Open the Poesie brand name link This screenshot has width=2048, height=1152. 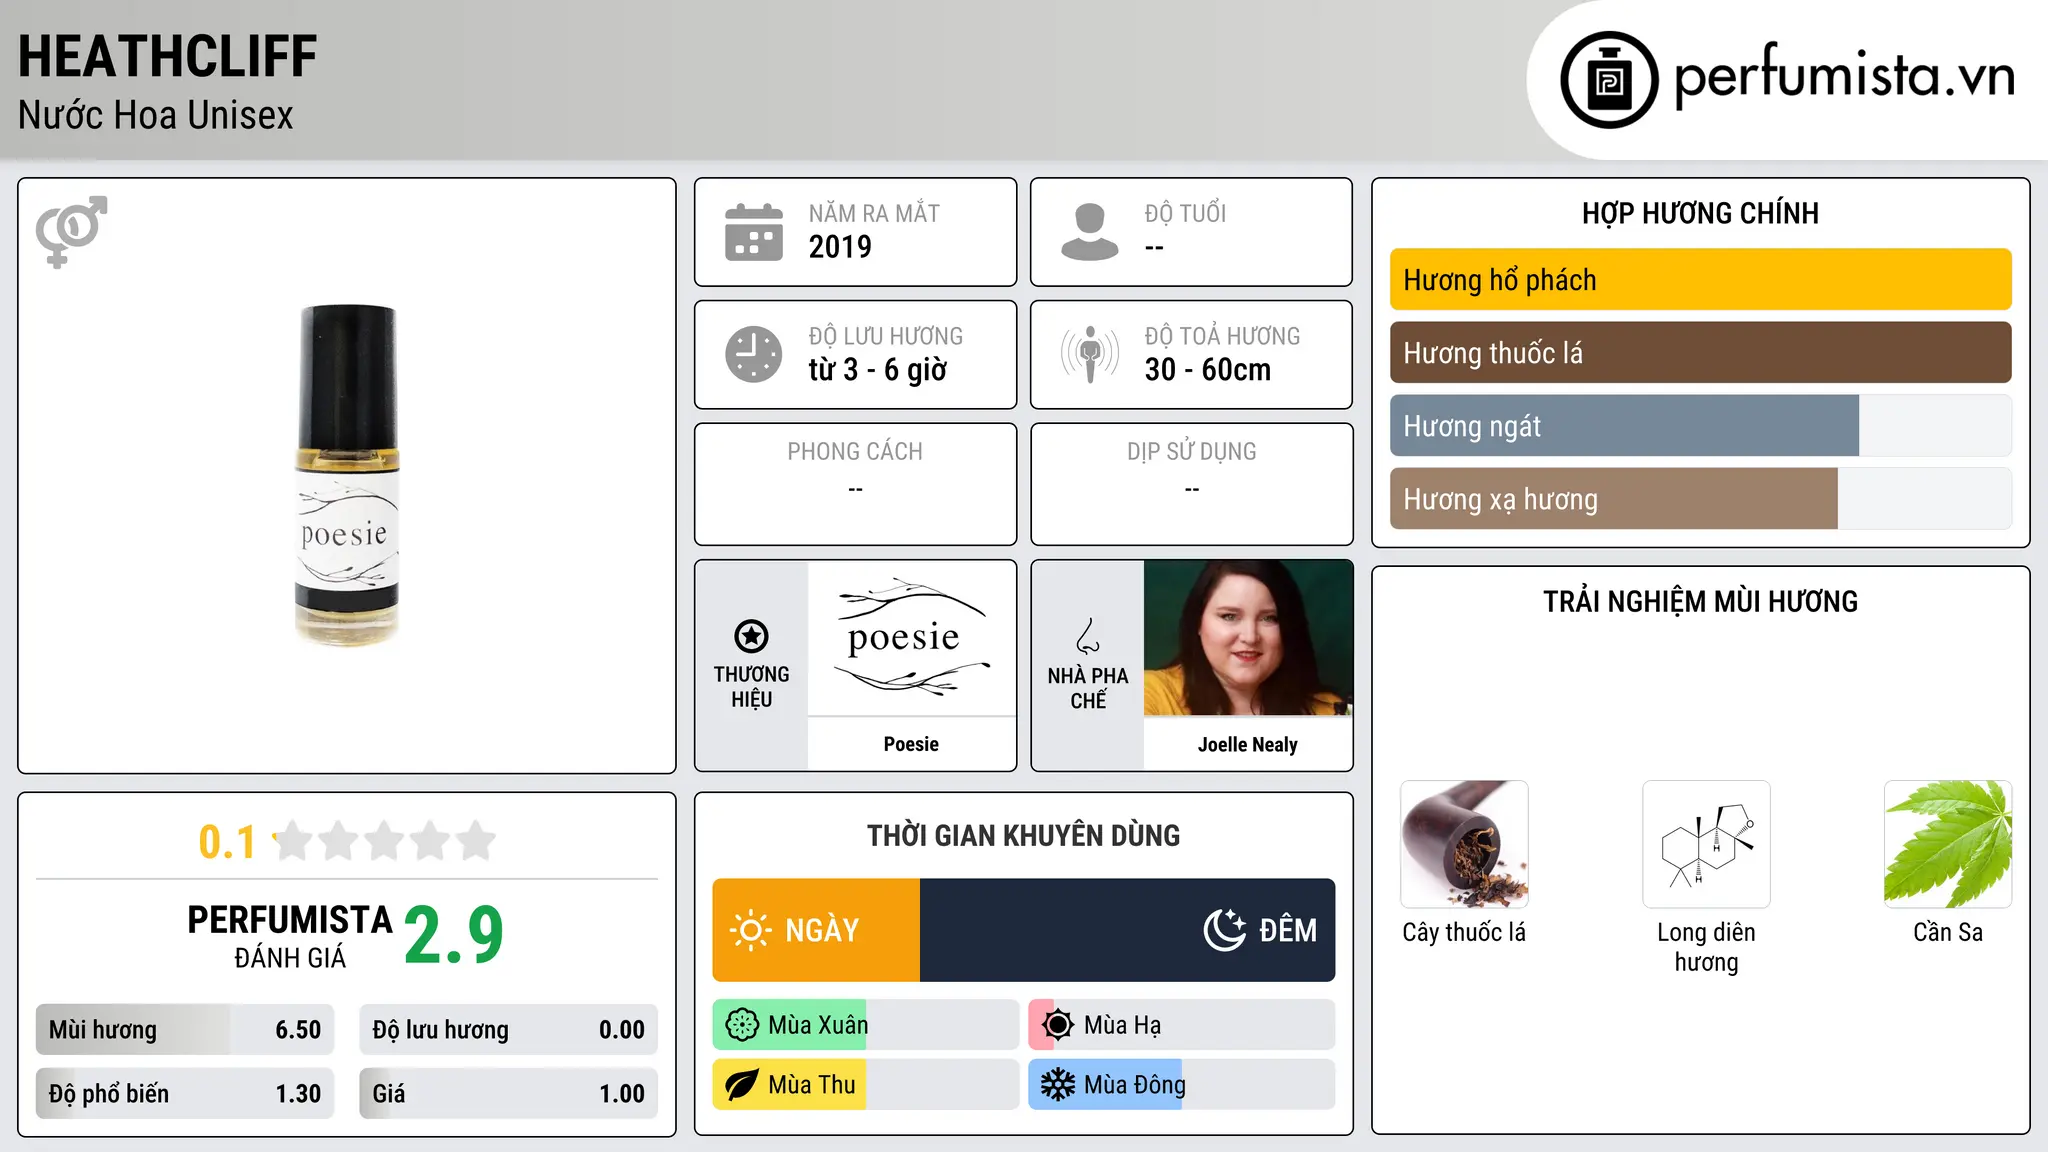pos(911,744)
